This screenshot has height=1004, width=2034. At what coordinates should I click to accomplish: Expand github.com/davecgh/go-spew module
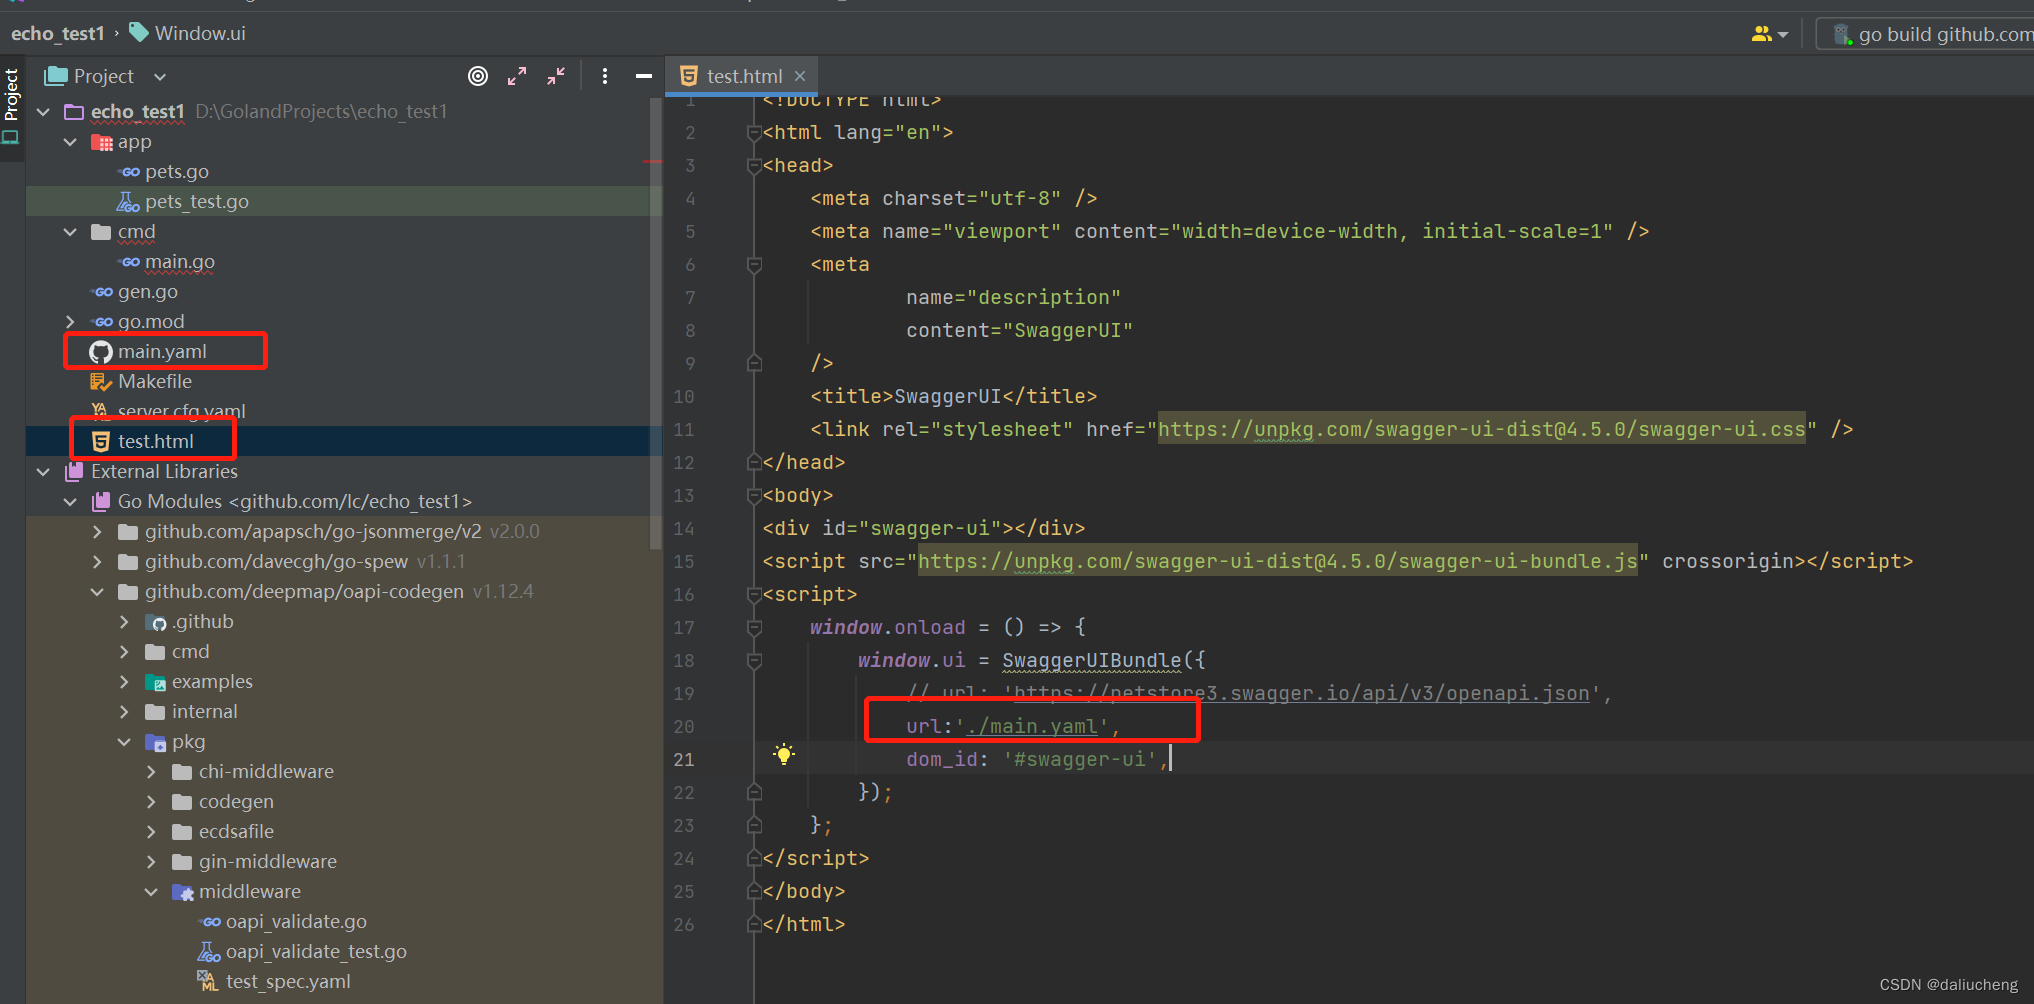point(97,562)
